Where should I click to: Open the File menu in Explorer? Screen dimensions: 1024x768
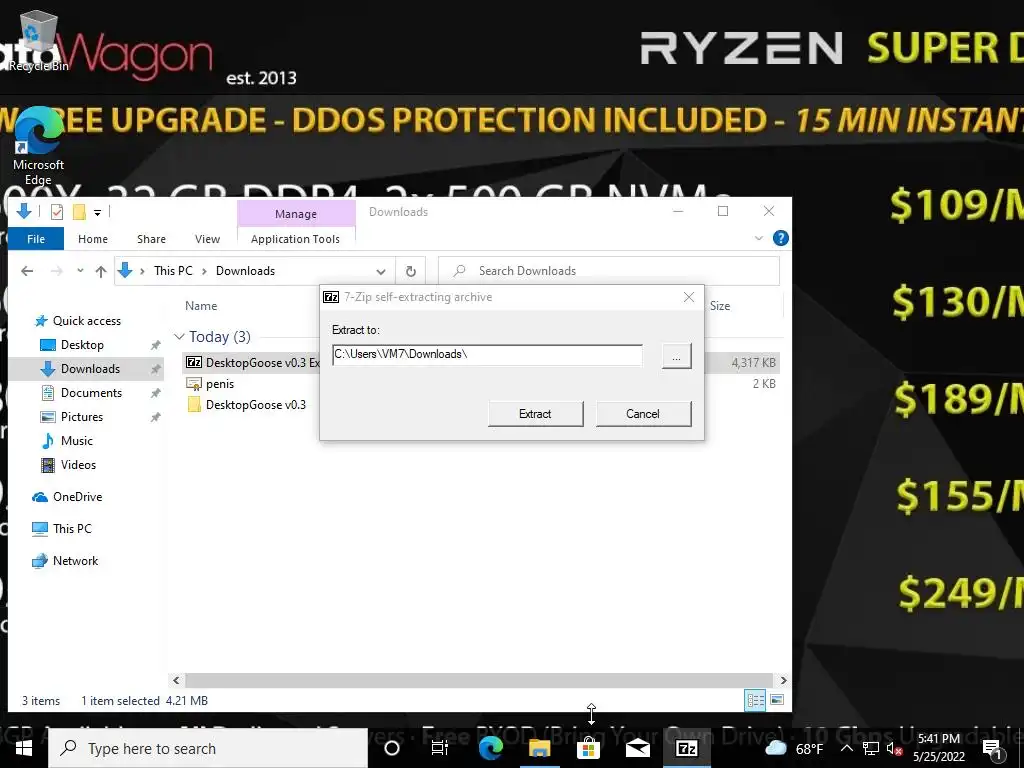(36, 239)
